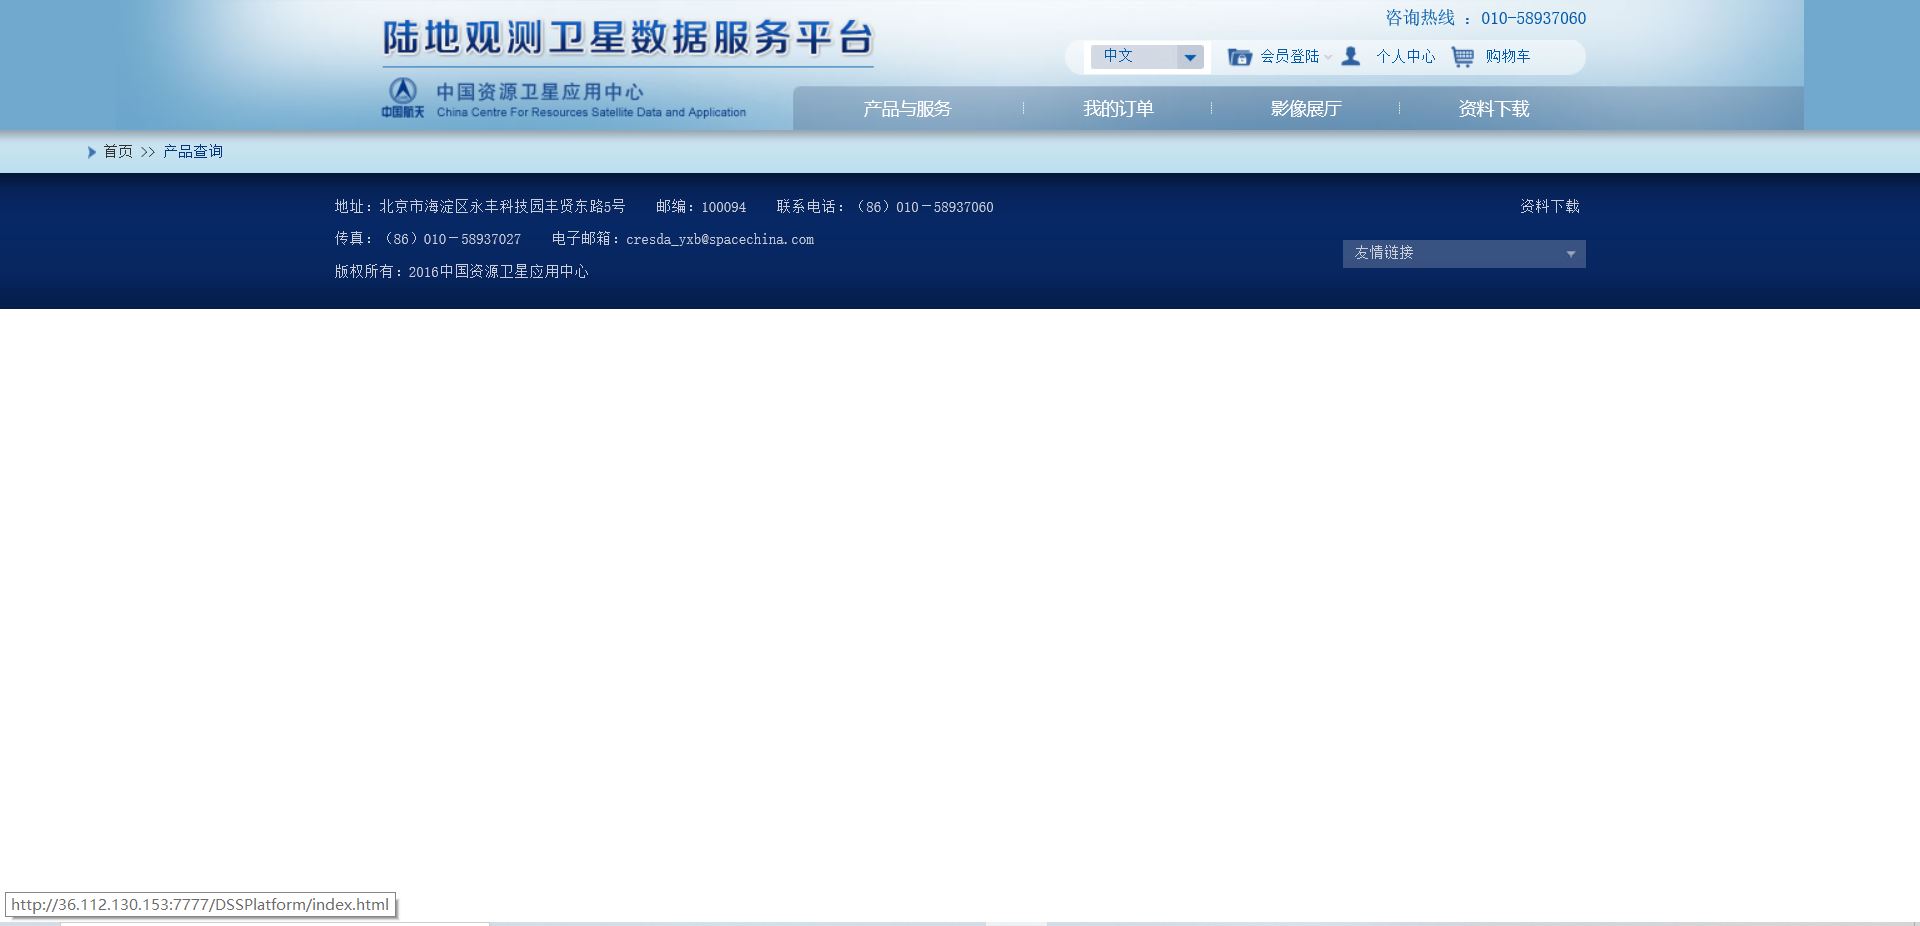Open the 购物车 link
Viewport: 1920px width, 926px height.
tap(1507, 57)
